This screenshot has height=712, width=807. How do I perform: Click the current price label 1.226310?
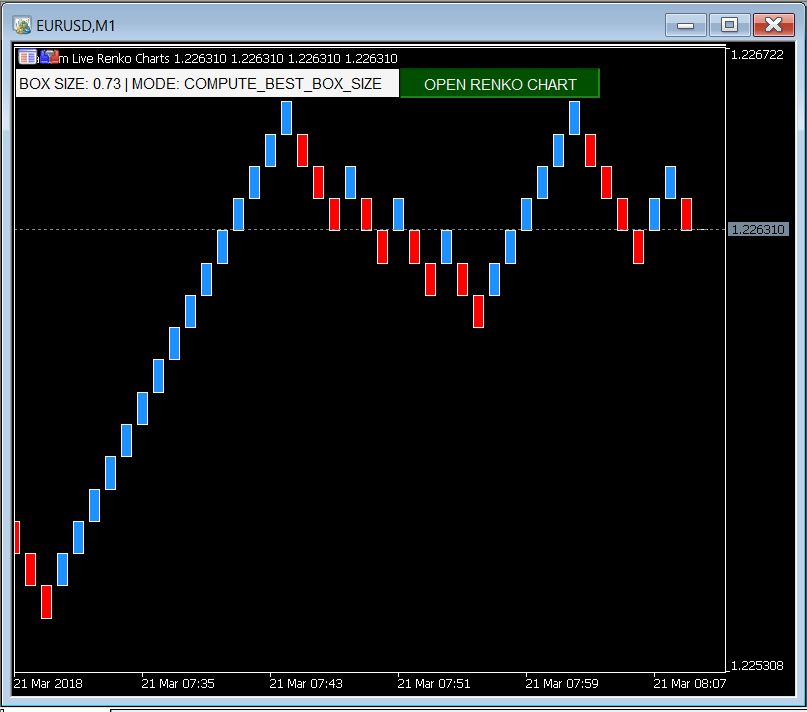[x=758, y=230]
